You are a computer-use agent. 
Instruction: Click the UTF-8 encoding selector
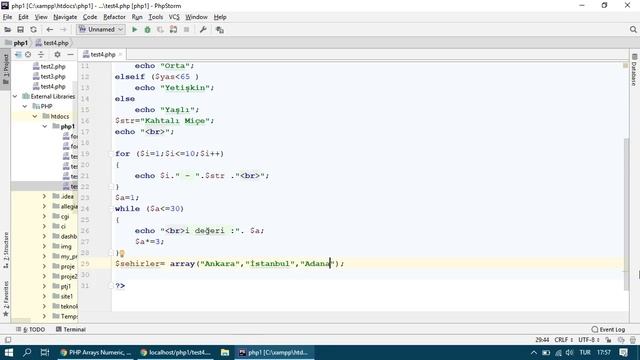coord(589,340)
